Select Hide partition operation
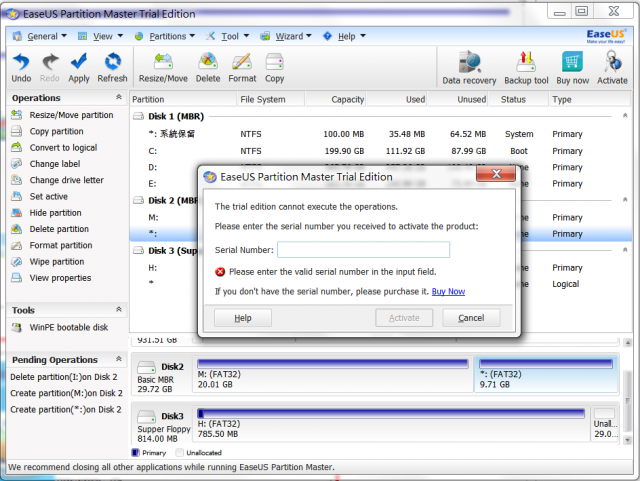Screen dimensions: 640x481 [x=46, y=213]
